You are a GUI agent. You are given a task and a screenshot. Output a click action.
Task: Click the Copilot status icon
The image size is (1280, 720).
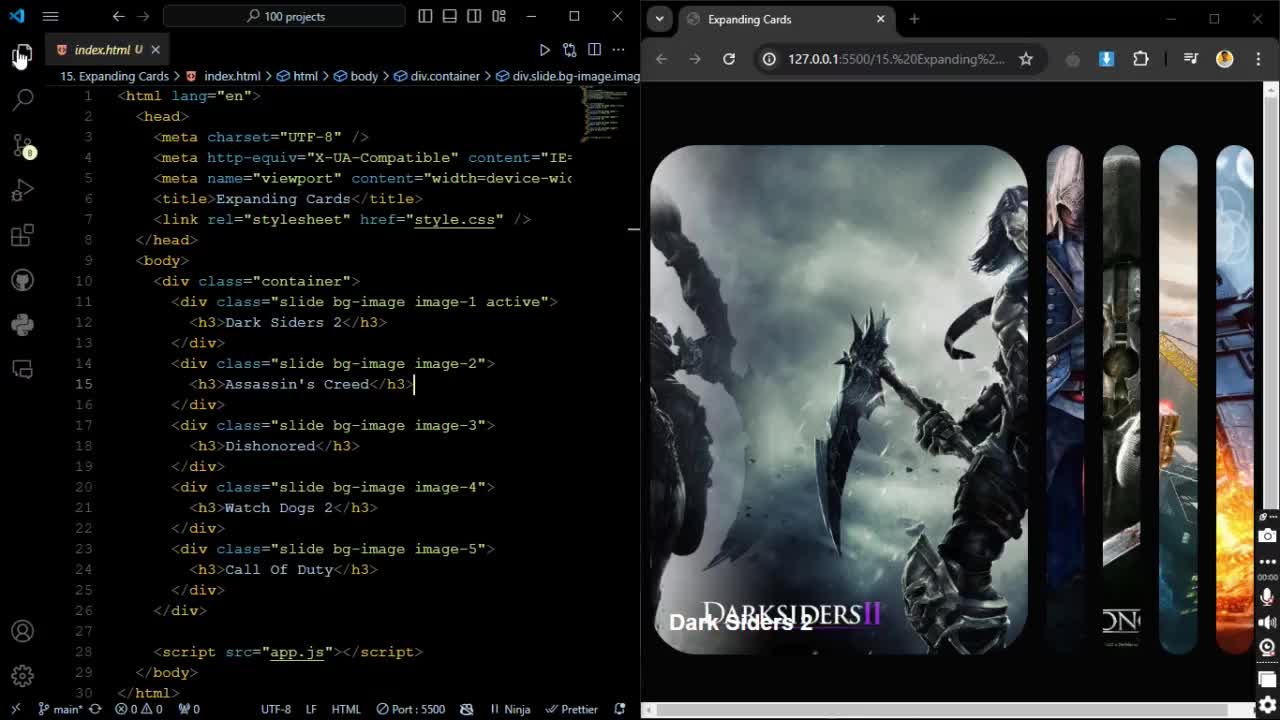(467, 709)
